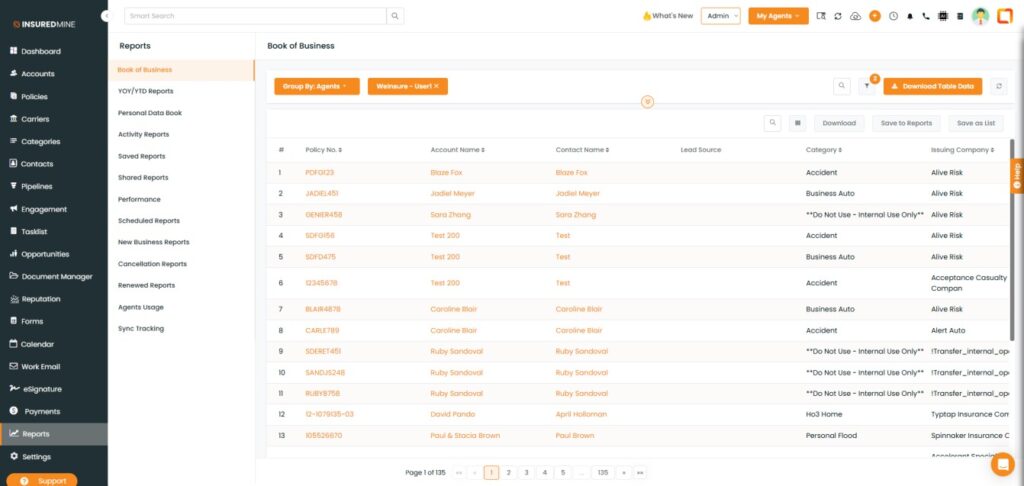The width and height of the screenshot is (1024, 486).
Task: Go to Pipelines in the sidebar
Action: pos(37,186)
